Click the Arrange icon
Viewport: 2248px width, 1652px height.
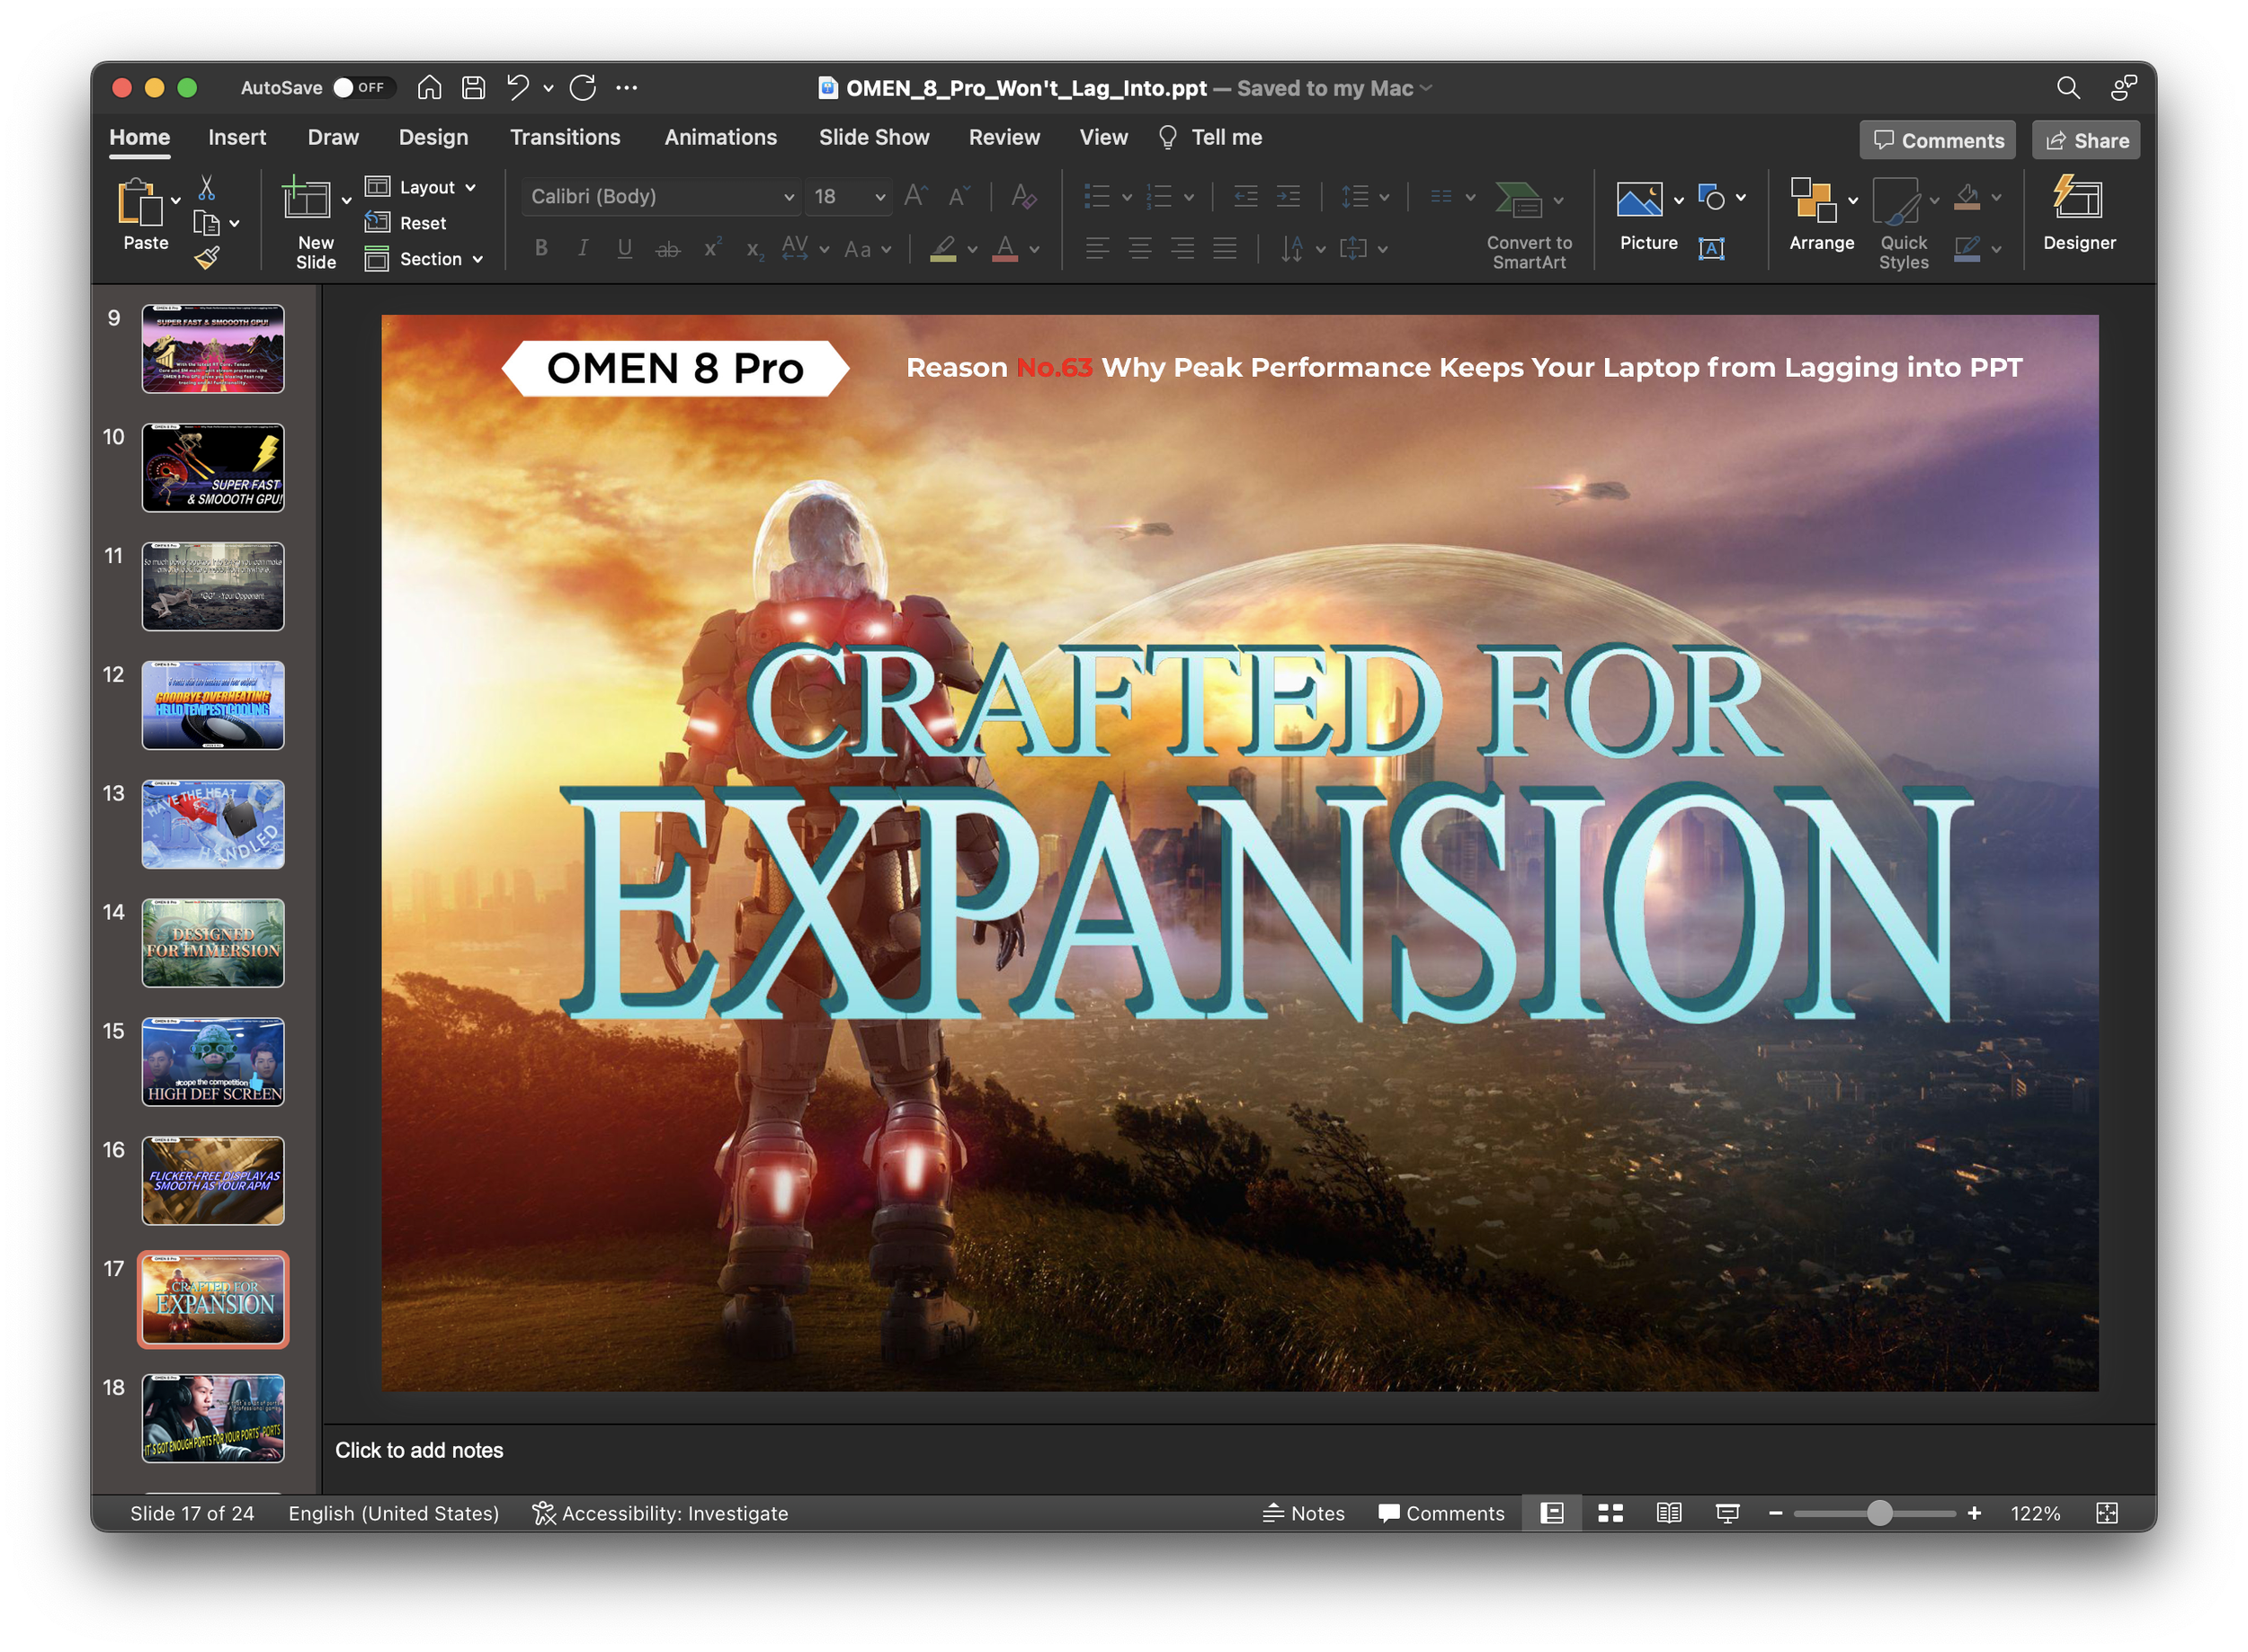pos(1814,199)
